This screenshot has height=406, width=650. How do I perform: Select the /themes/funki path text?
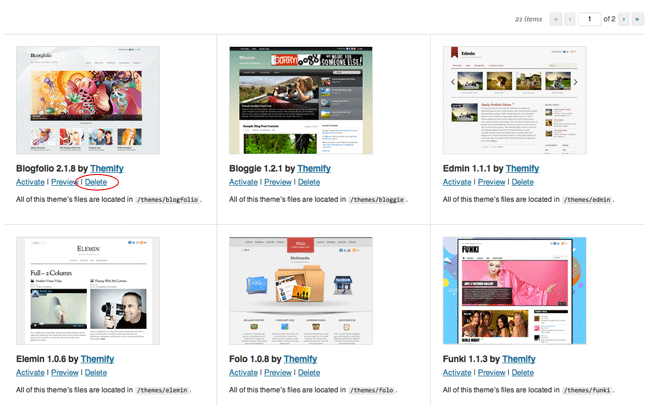tap(587, 390)
